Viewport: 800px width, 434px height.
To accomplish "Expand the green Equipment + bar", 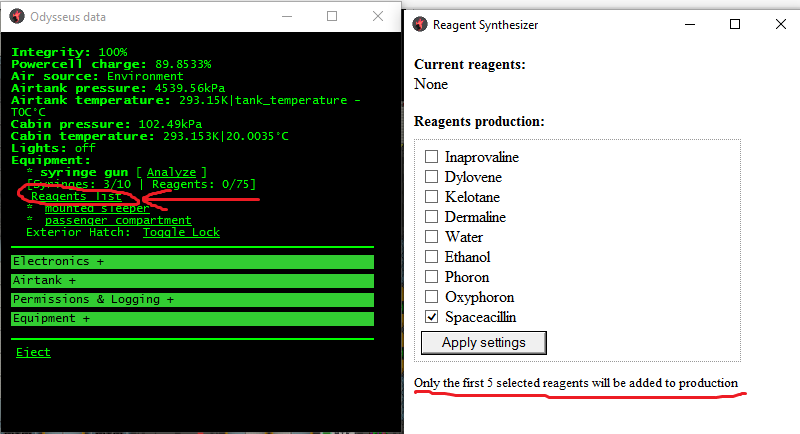I will tap(192, 319).
